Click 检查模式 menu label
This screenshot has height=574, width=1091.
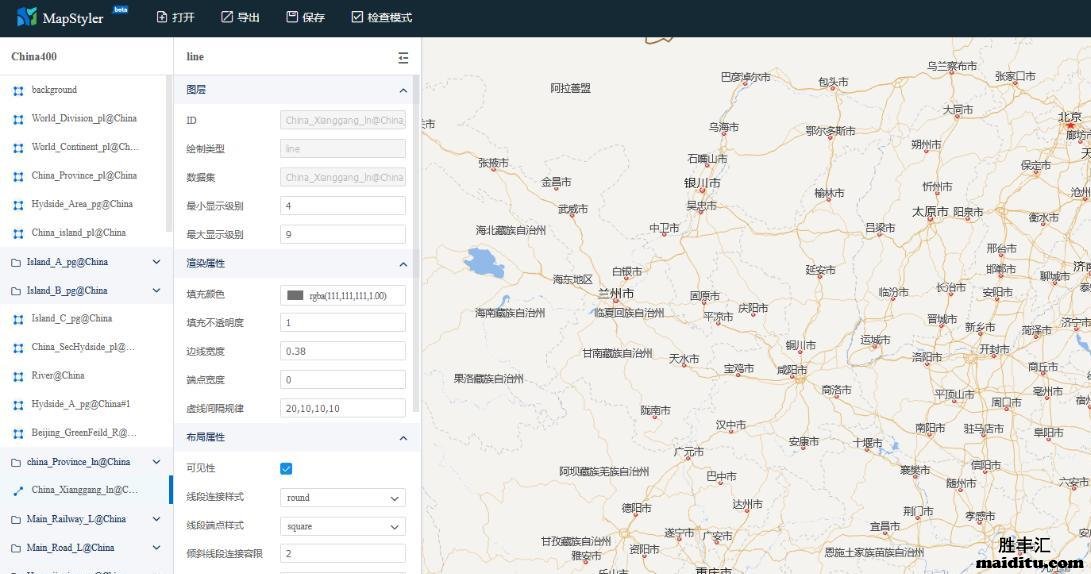pyautogui.click(x=390, y=17)
